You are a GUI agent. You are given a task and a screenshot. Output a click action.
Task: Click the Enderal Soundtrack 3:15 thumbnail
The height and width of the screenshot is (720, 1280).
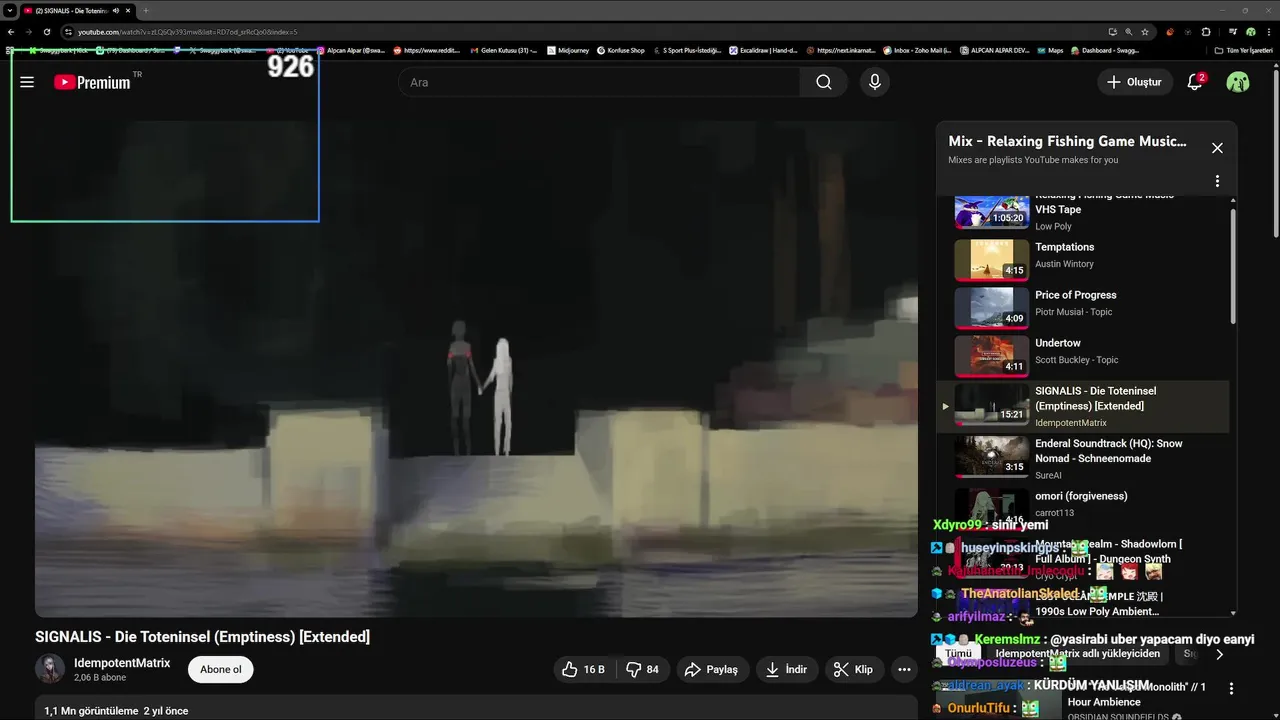tap(991, 456)
